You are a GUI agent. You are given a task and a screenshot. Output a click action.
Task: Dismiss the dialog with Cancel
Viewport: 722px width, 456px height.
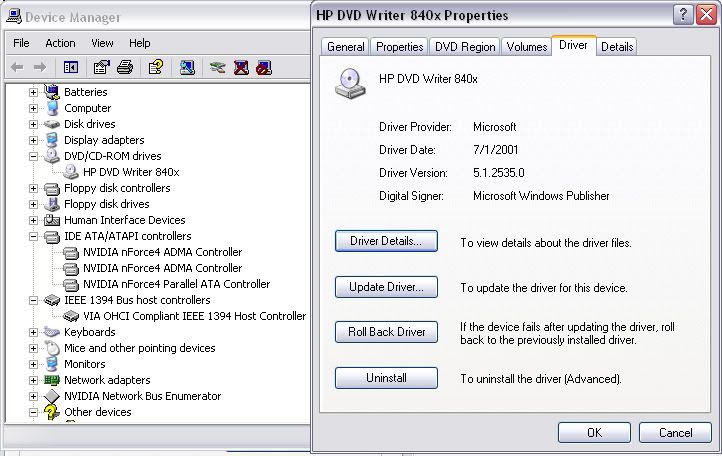[x=675, y=433]
